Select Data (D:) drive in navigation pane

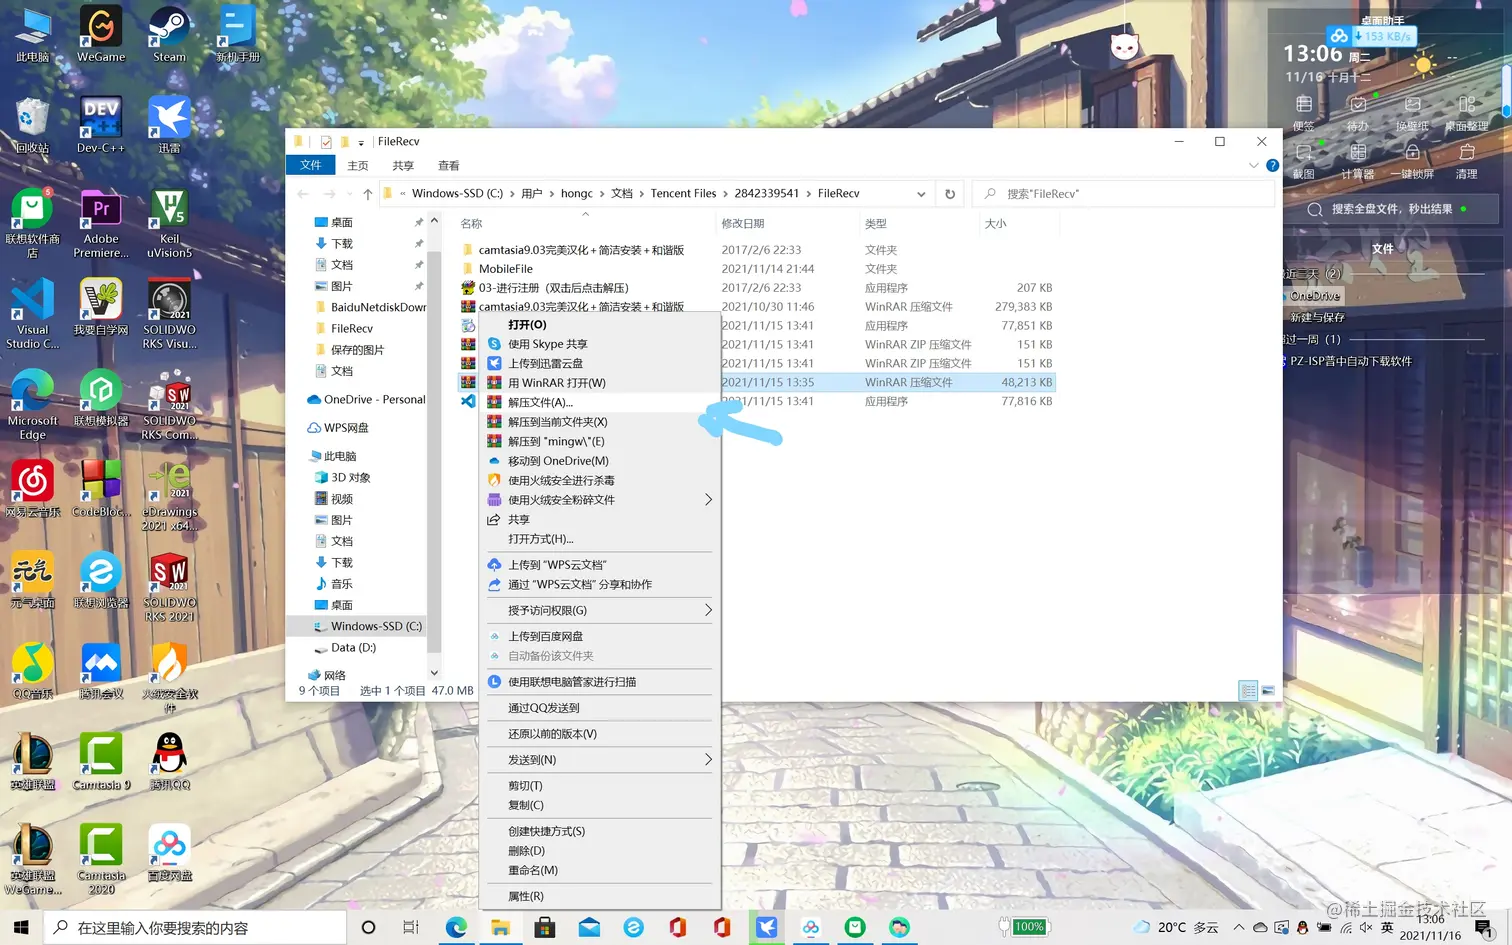tap(353, 648)
